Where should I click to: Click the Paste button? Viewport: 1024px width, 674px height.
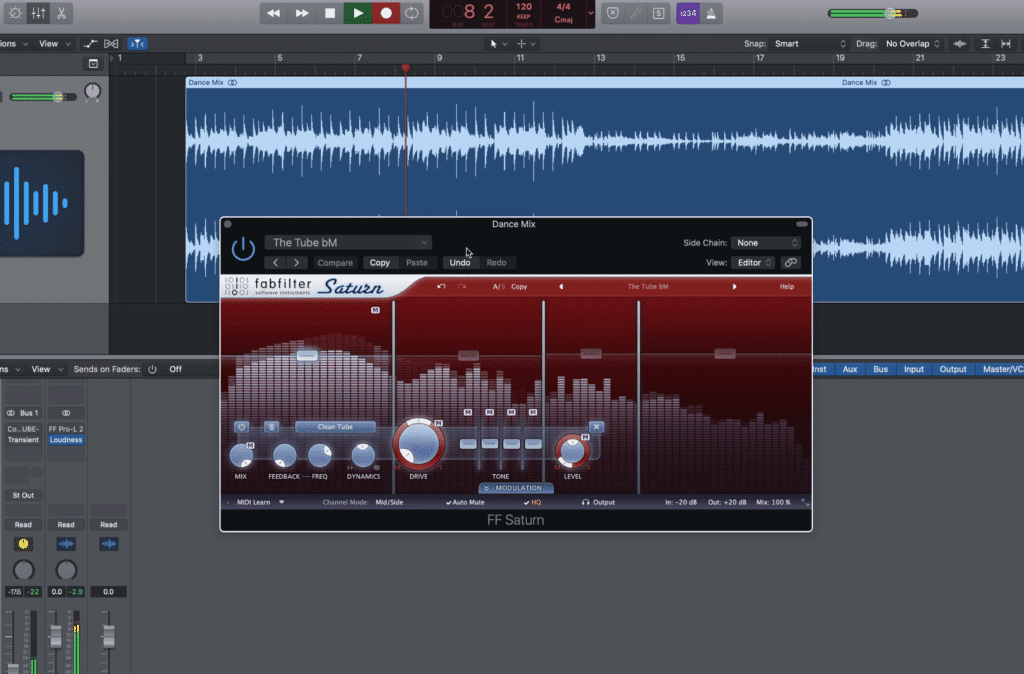click(x=417, y=263)
